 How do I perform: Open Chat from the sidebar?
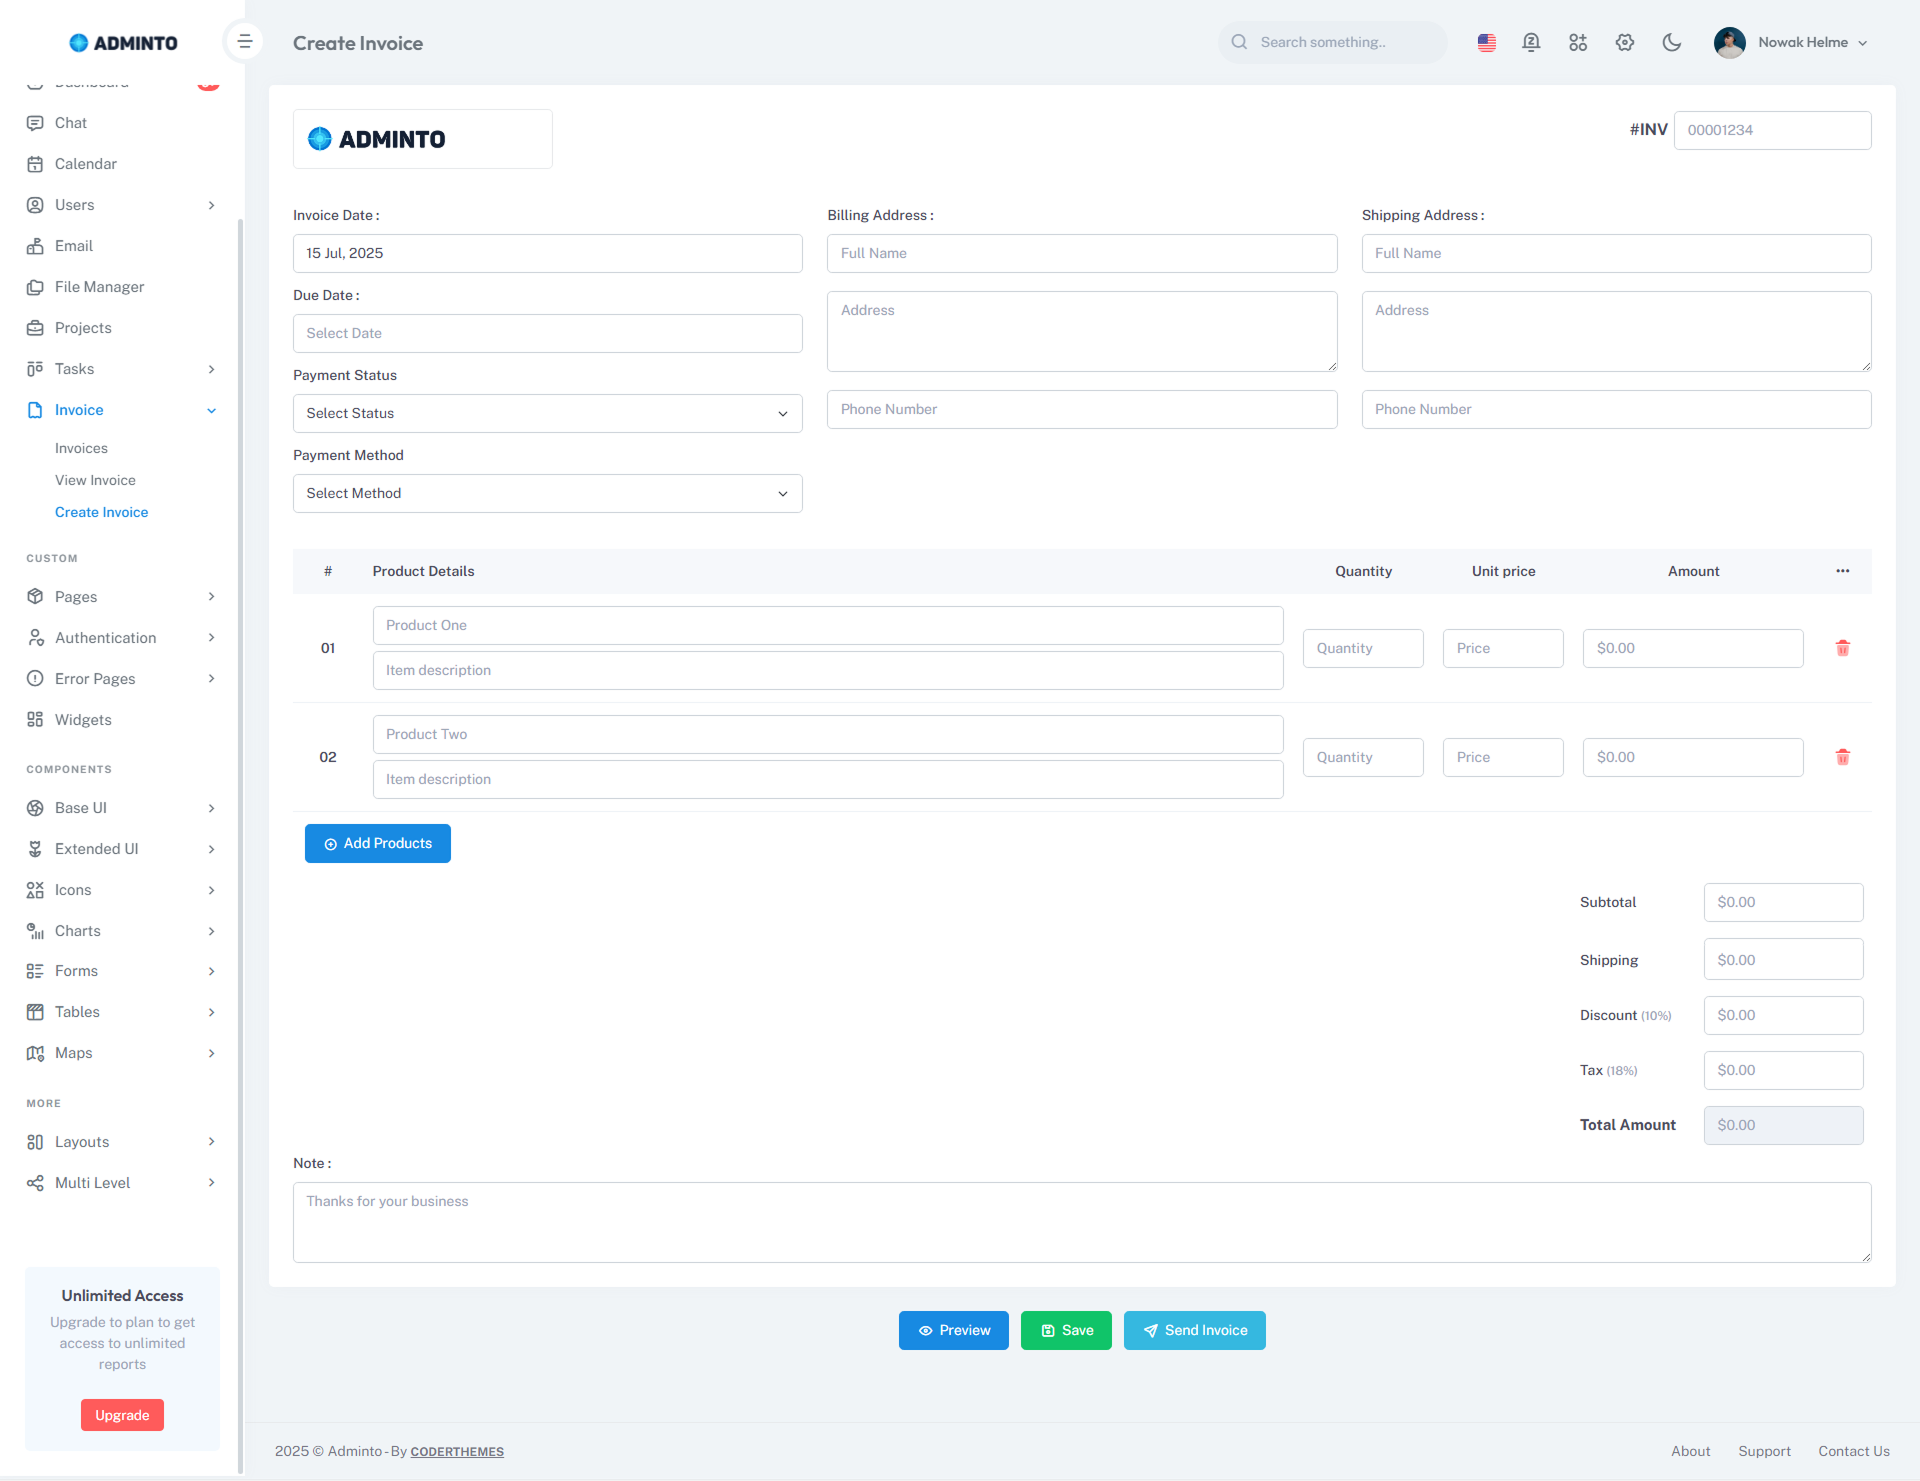point(70,122)
